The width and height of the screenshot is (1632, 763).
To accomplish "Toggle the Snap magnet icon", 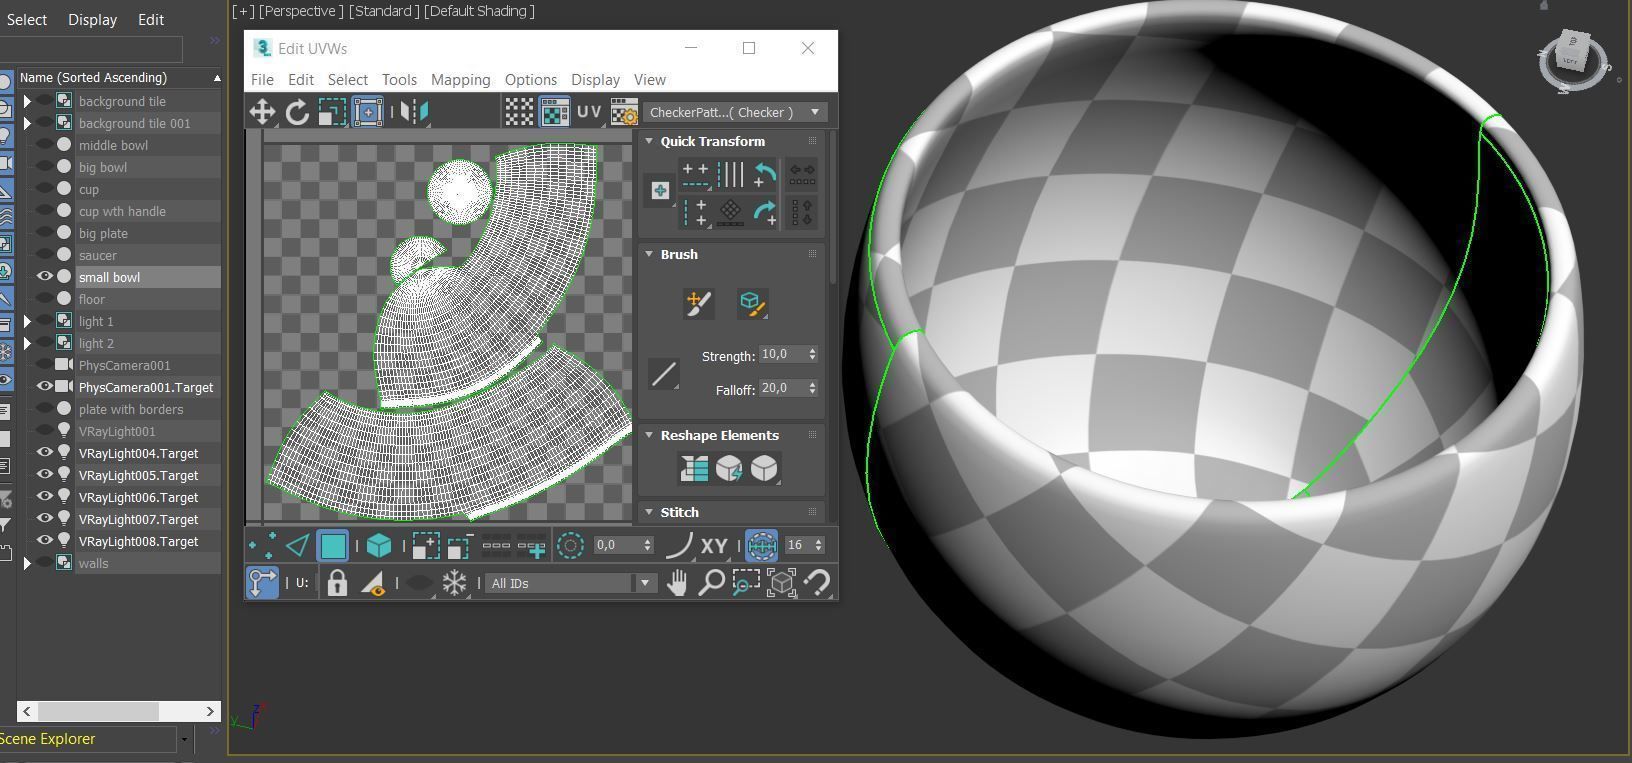I will [x=818, y=582].
